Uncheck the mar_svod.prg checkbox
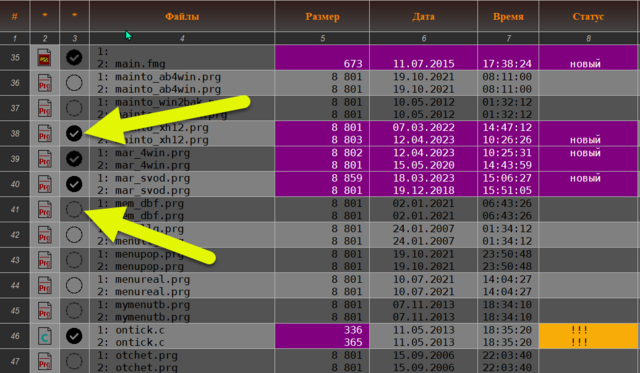 pyautogui.click(x=74, y=184)
